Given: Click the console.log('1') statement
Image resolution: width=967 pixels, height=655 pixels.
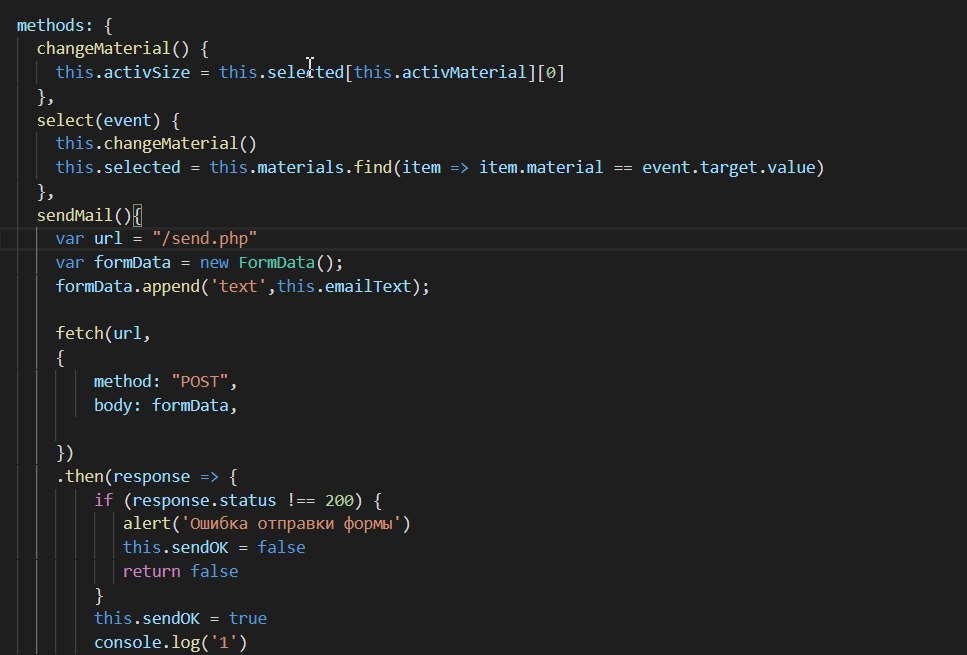Looking at the screenshot, I should click(170, 643).
